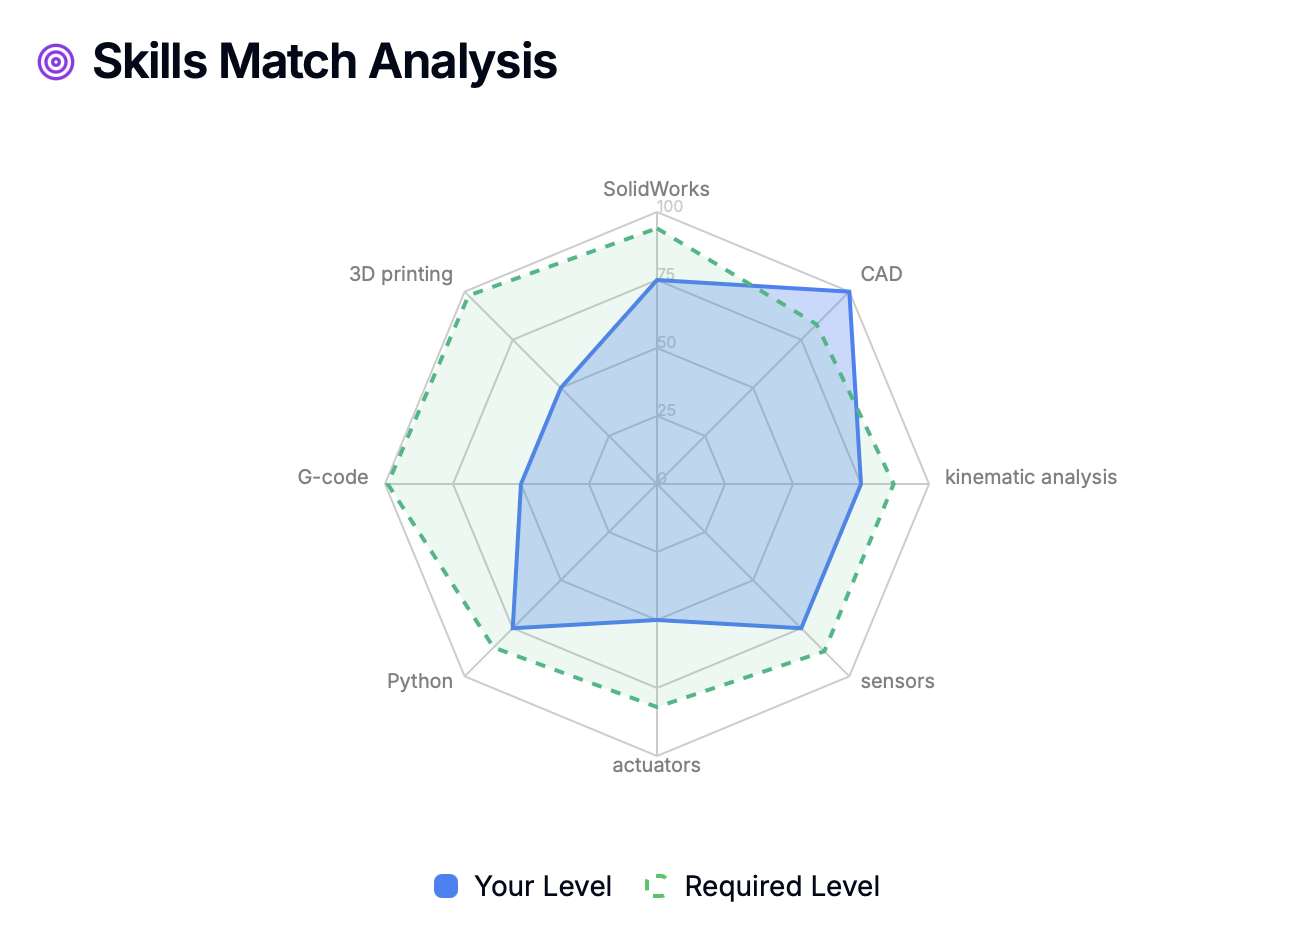1310x944 pixels.
Task: Click the blue Python data point vertex
Action: coord(512,628)
